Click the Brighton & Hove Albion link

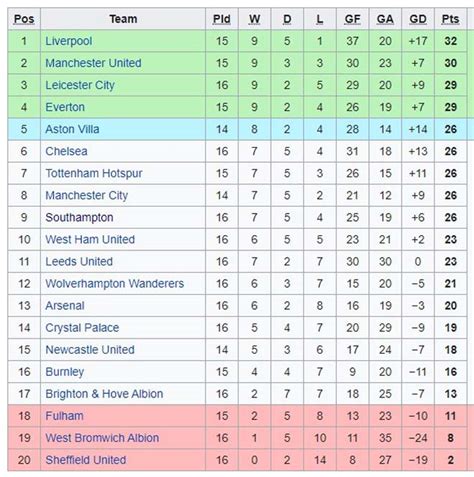click(104, 394)
